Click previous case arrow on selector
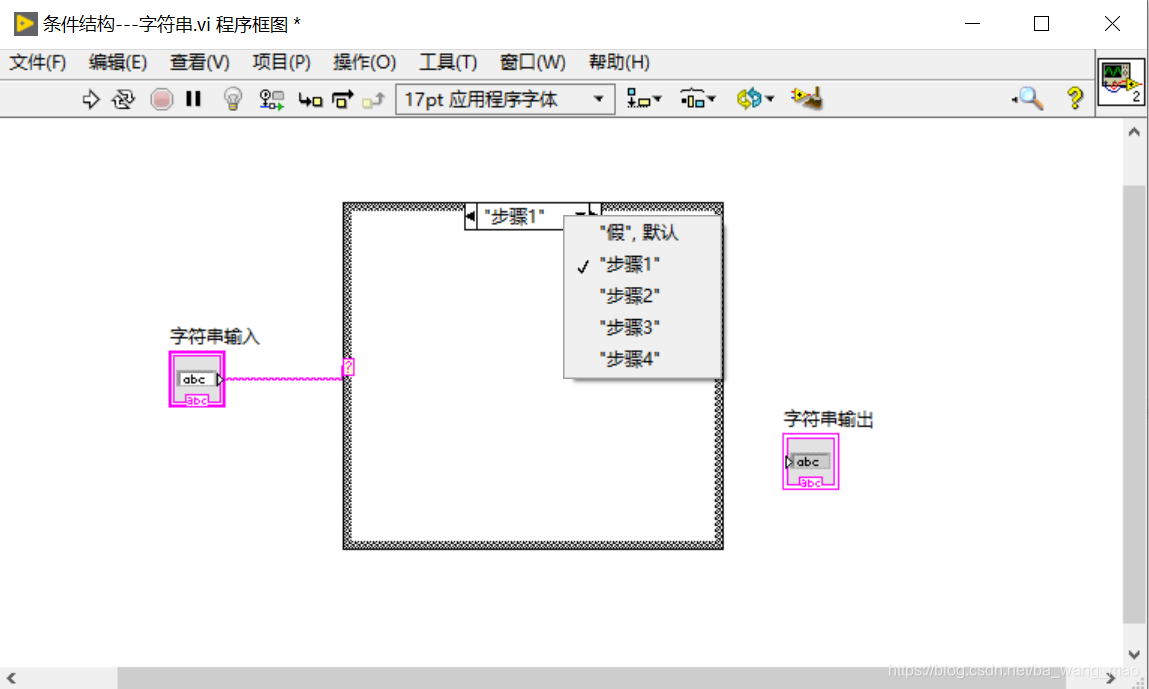Image resolution: width=1149 pixels, height=689 pixels. (x=470, y=216)
